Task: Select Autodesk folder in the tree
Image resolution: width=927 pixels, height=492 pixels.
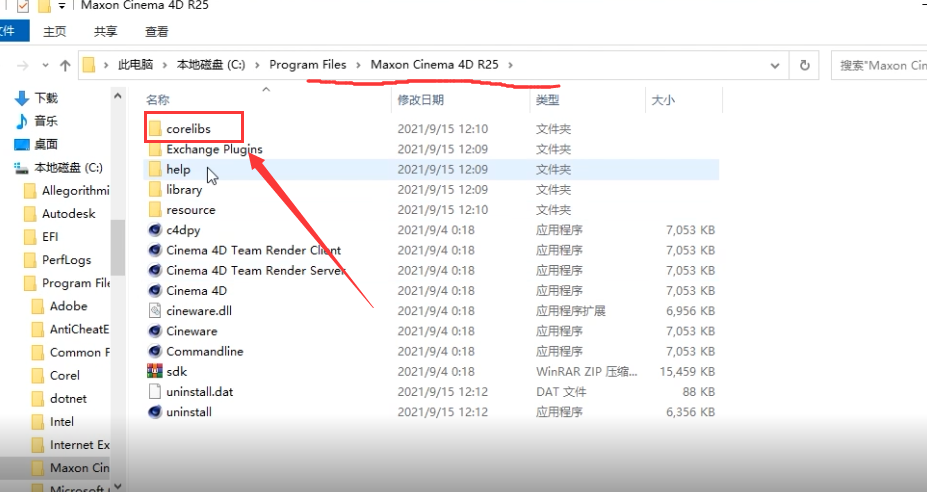Action: coord(60,213)
